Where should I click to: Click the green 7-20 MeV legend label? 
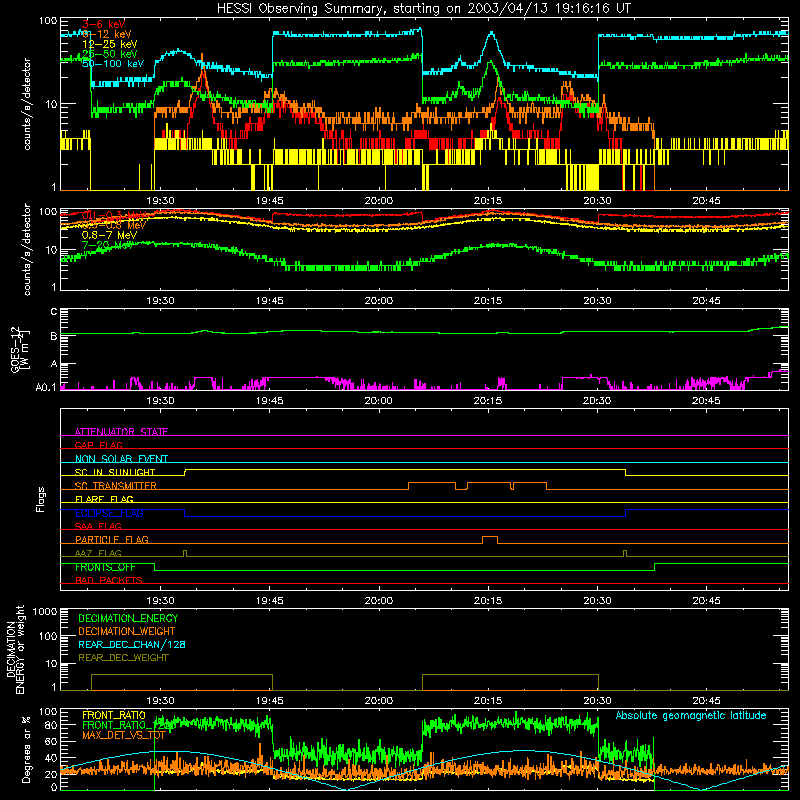(108, 245)
